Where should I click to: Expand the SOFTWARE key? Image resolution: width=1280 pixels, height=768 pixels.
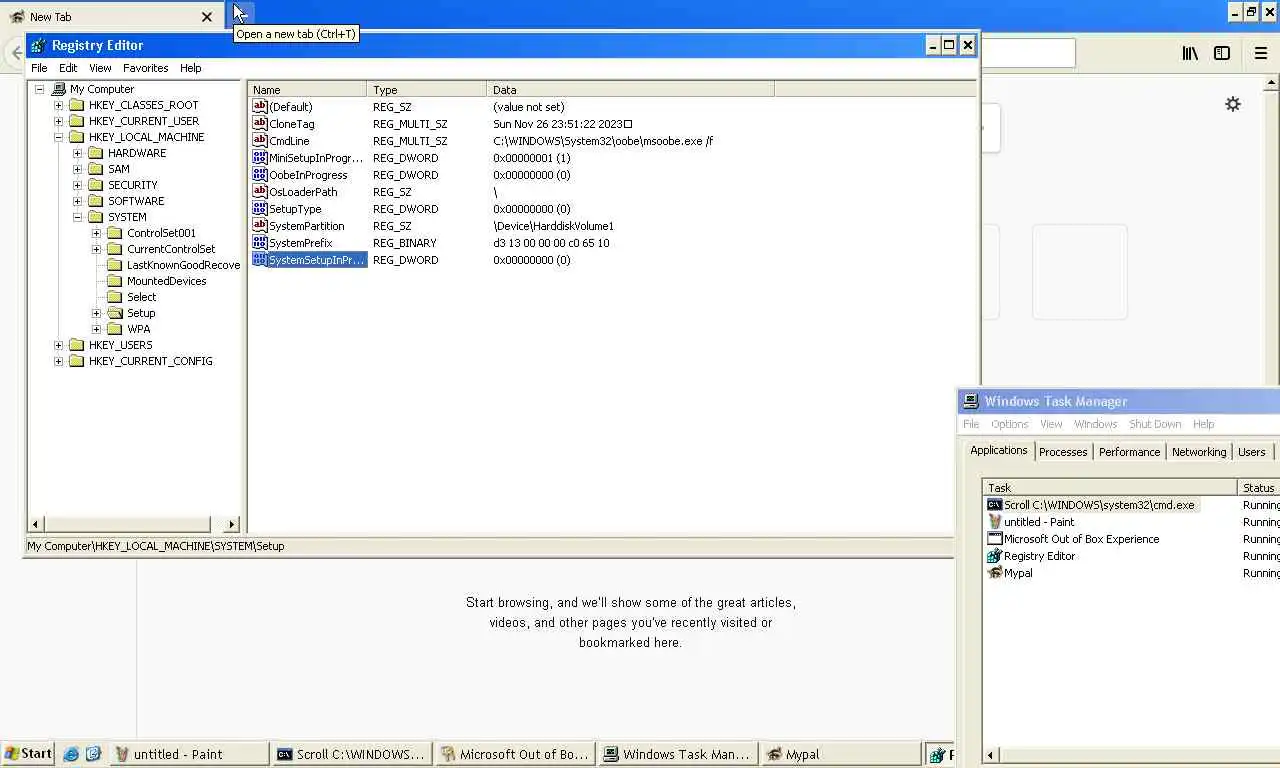point(77,201)
